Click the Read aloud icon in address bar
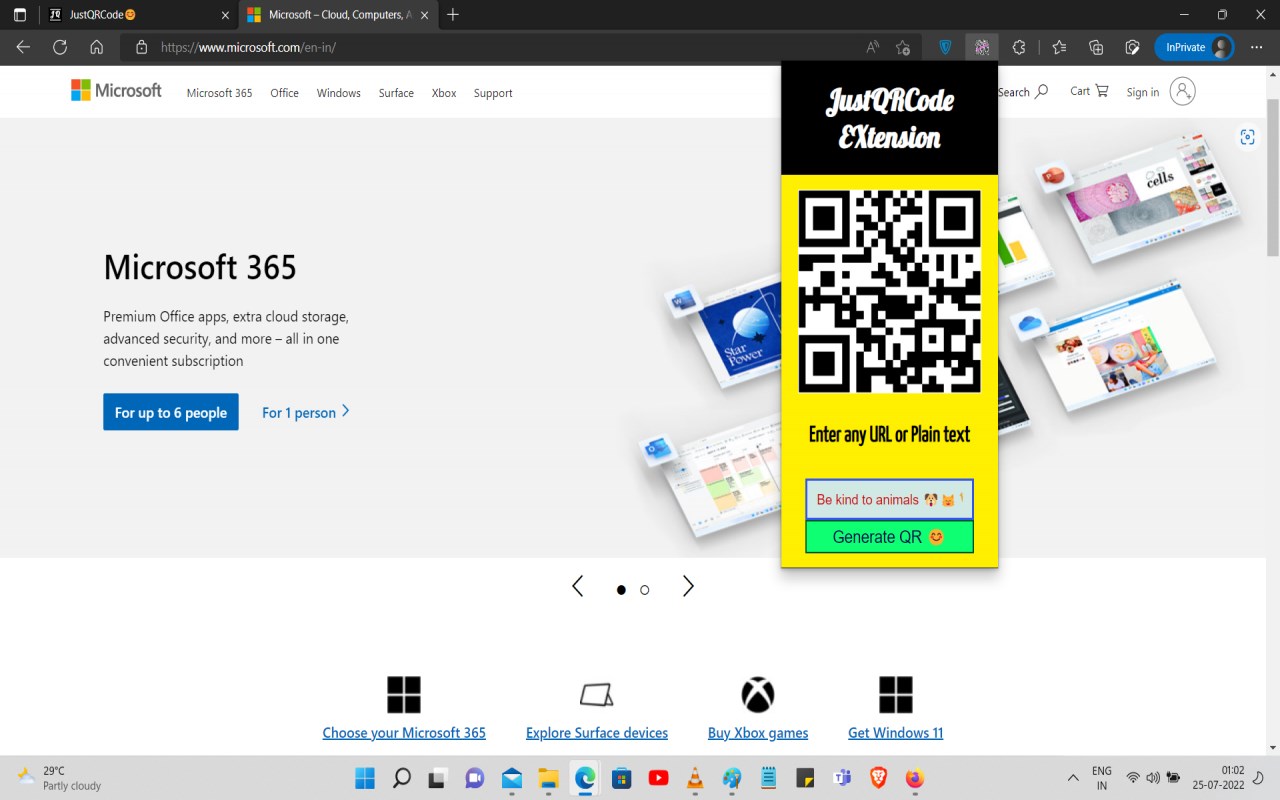The image size is (1280, 800). [x=873, y=47]
